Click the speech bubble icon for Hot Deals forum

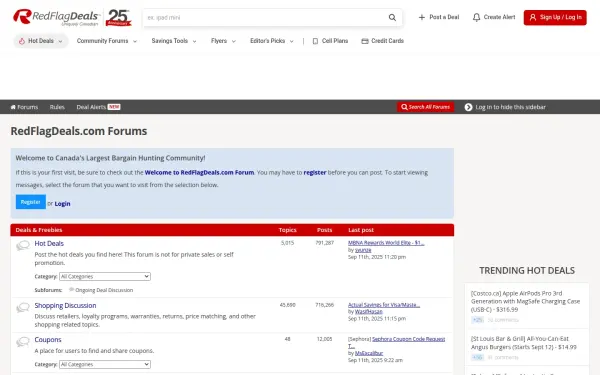pyautogui.click(x=23, y=245)
